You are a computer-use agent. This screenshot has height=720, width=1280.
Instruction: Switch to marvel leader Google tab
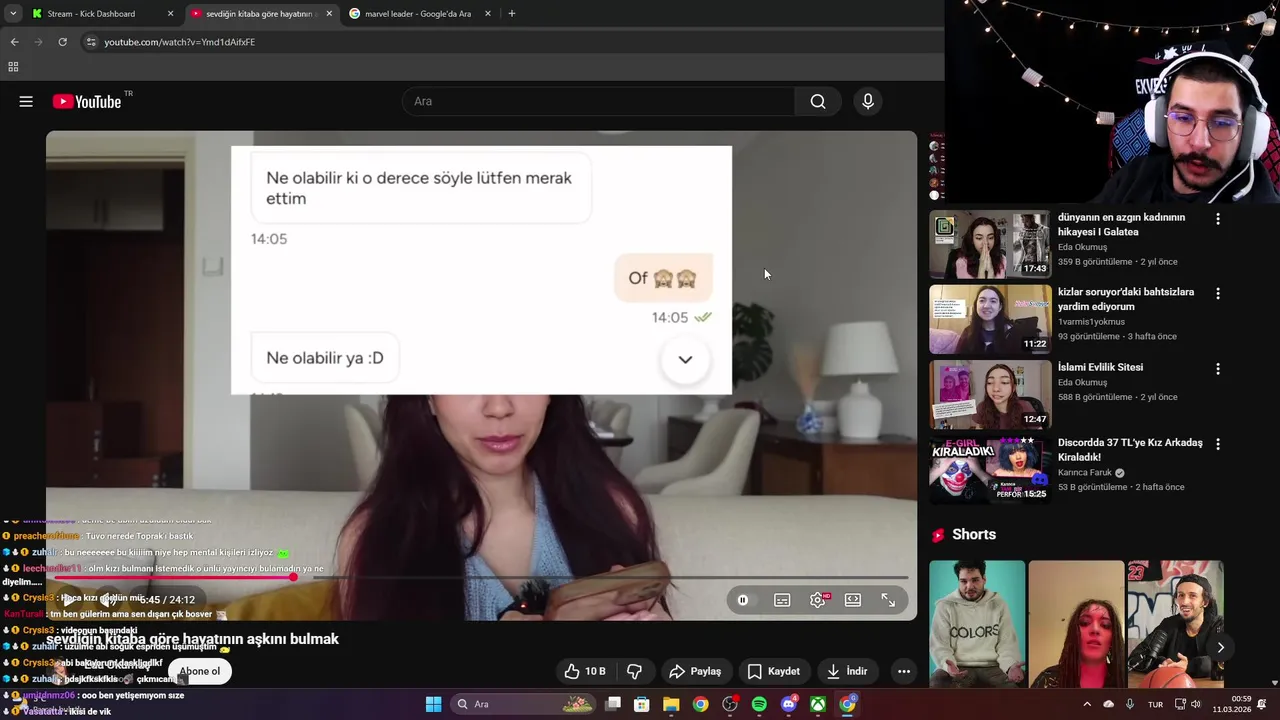(x=418, y=14)
